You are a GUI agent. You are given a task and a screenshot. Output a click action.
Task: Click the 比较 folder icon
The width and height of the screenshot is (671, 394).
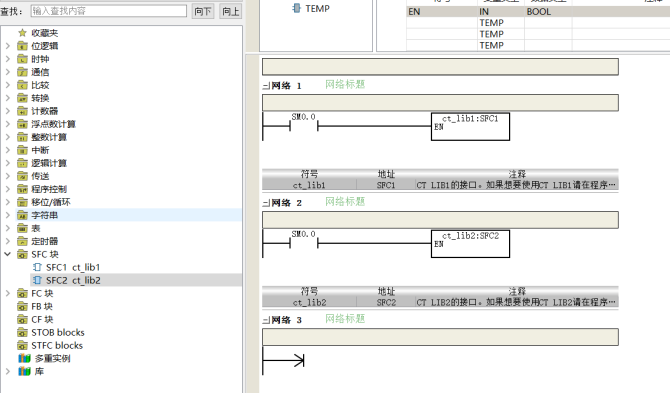[22, 85]
